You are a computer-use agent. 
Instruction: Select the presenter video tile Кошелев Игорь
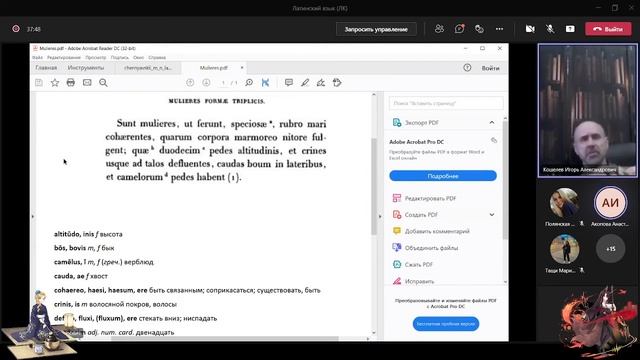click(x=588, y=111)
